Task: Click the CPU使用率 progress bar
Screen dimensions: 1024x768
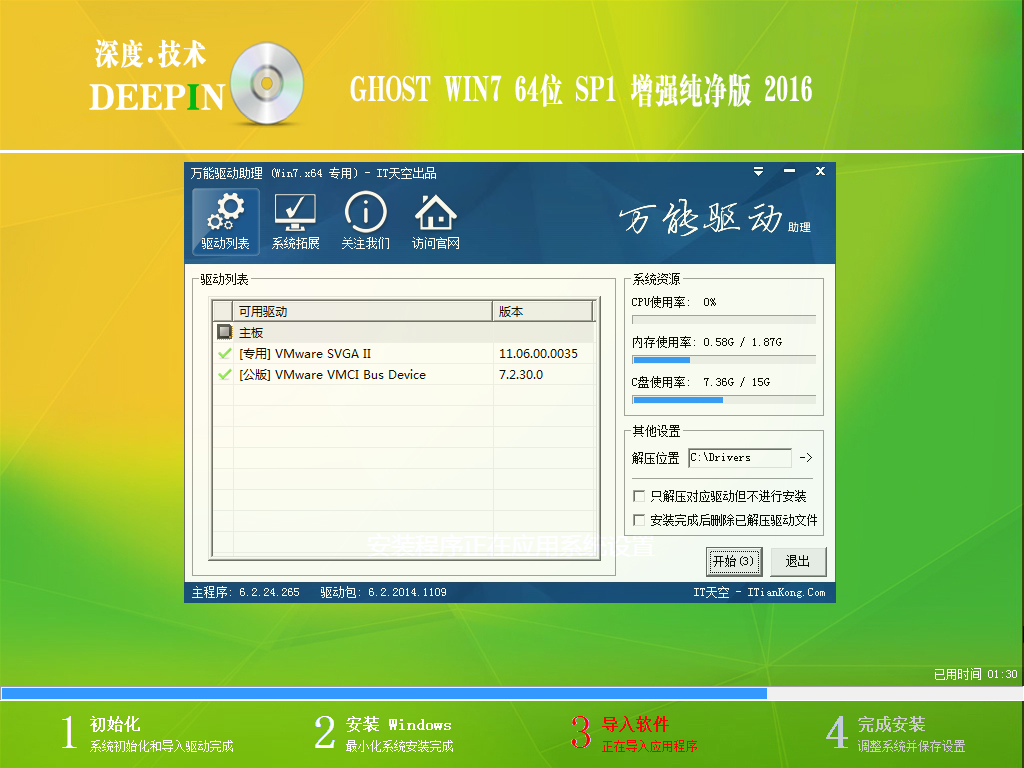Action: point(724,320)
